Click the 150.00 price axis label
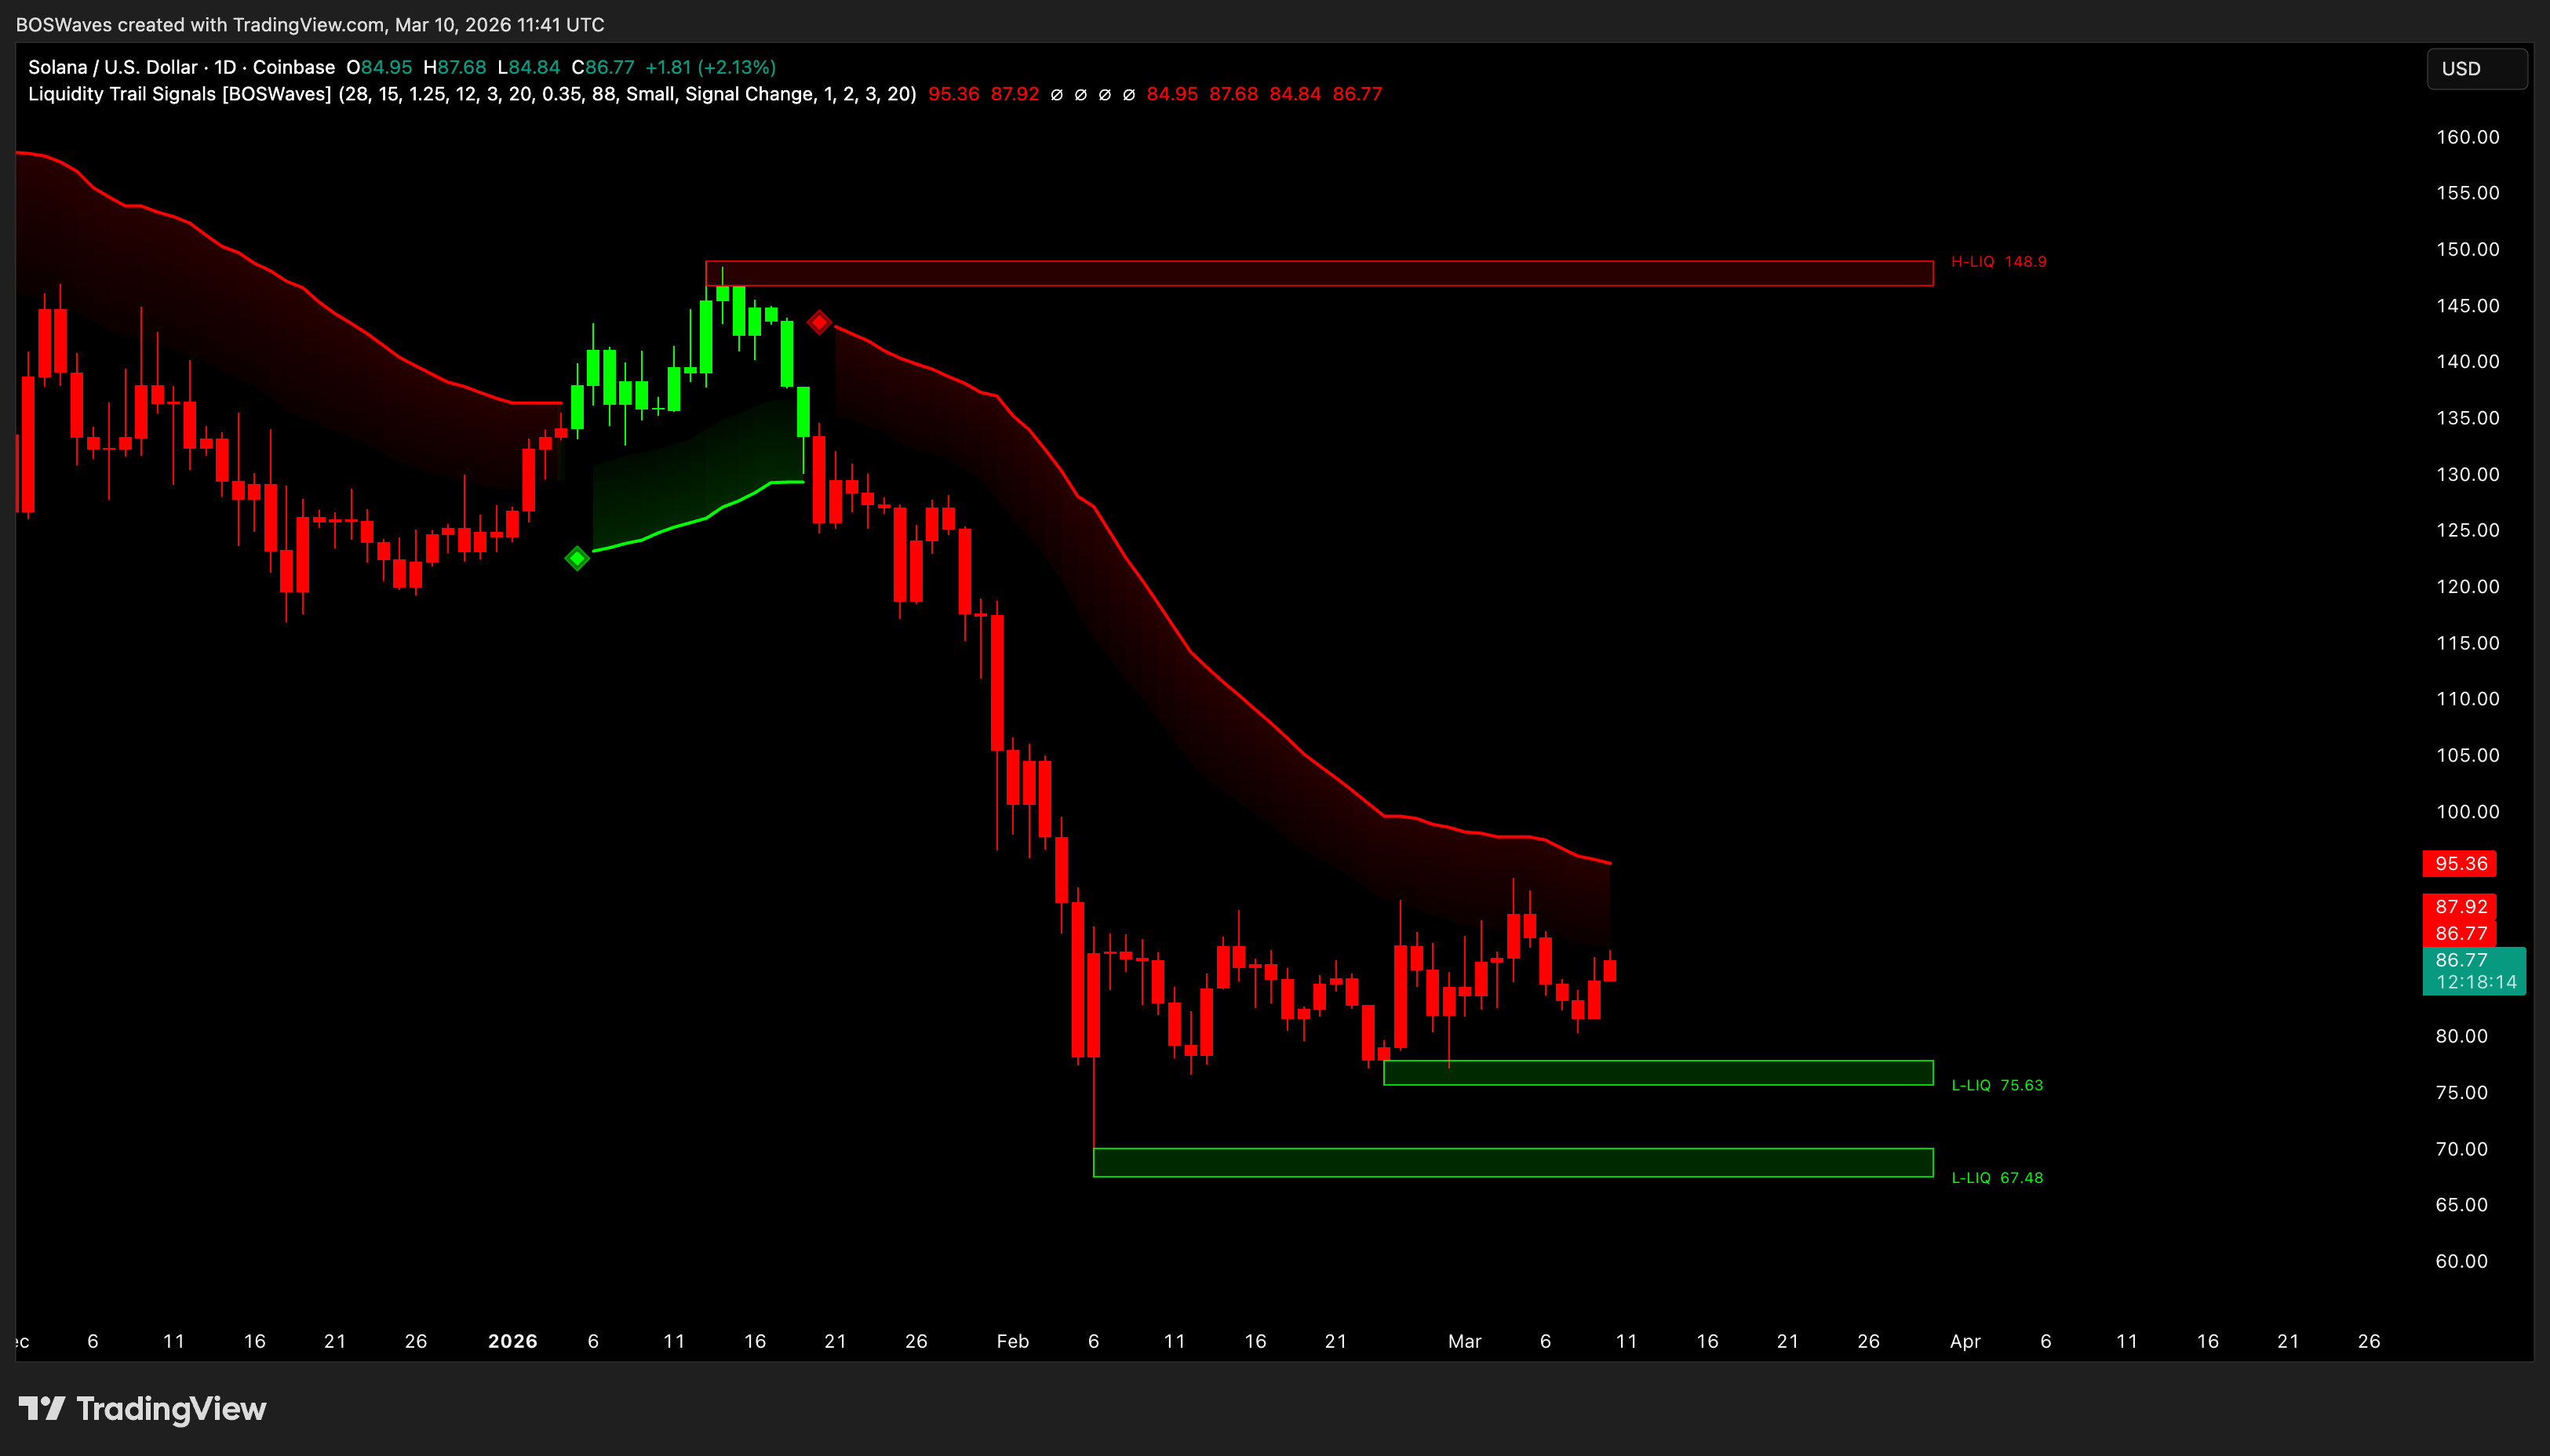 pyautogui.click(x=2467, y=249)
